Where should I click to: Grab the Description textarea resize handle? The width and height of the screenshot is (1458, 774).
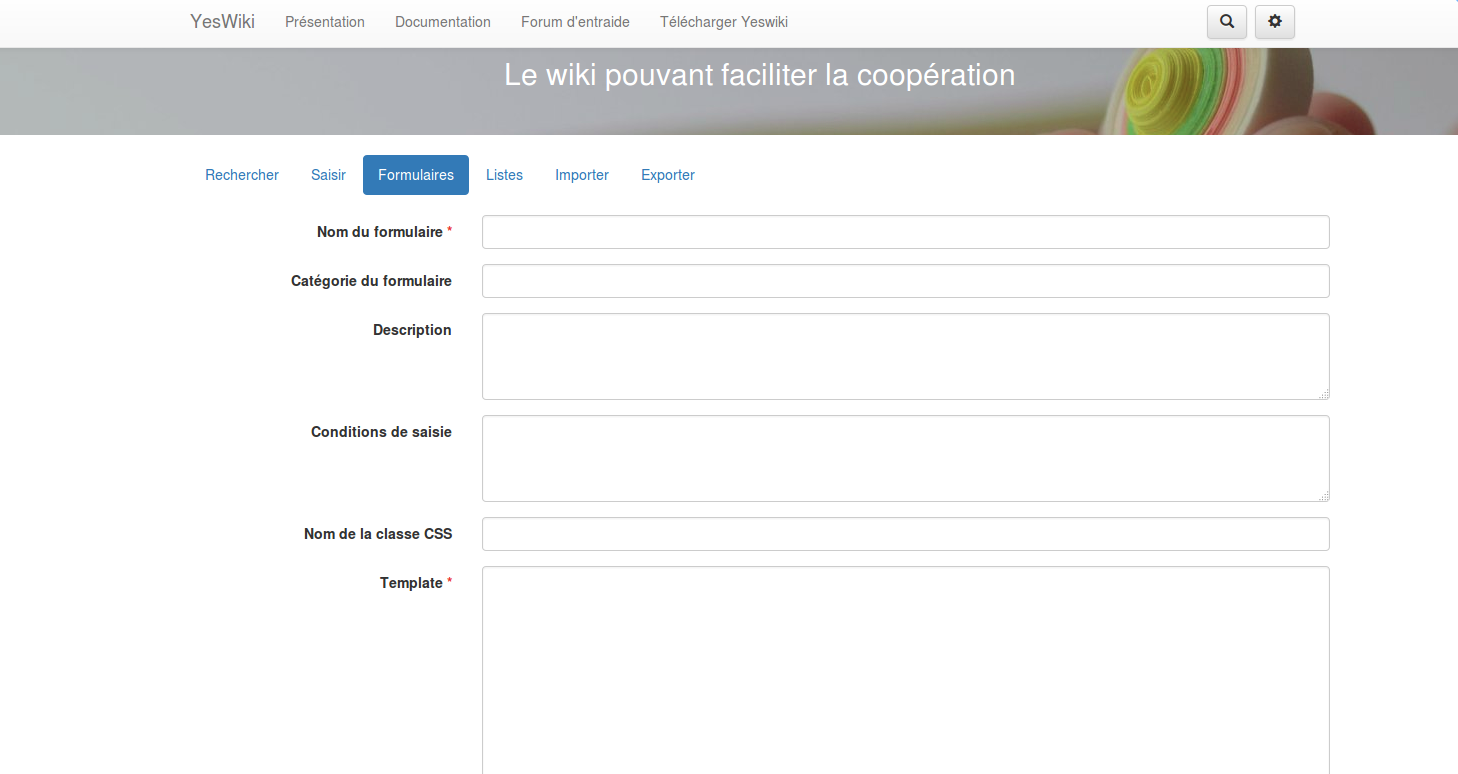pos(1324,394)
